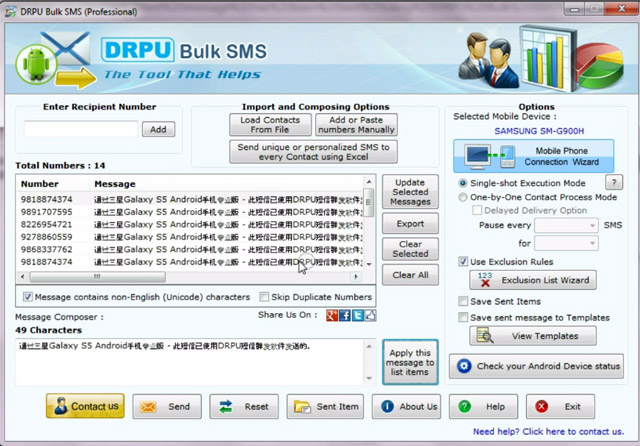The height and width of the screenshot is (446, 640).
Task: Exit the application
Action: point(560,406)
